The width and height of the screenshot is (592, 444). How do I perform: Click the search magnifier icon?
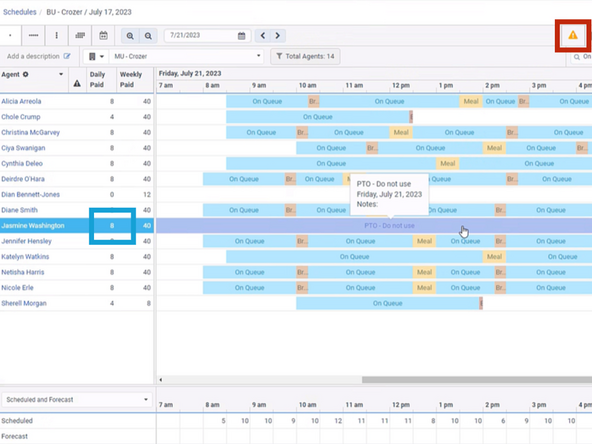(x=577, y=57)
